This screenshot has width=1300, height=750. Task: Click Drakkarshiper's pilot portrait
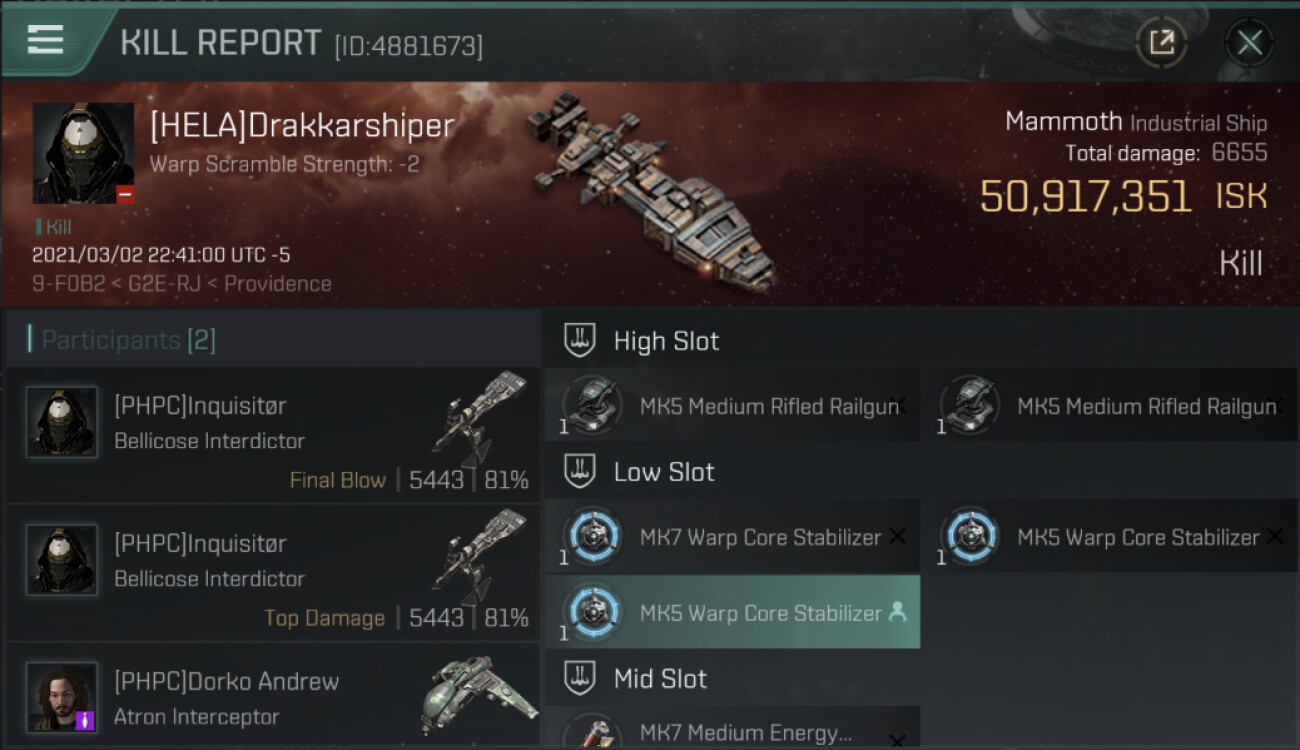point(83,153)
